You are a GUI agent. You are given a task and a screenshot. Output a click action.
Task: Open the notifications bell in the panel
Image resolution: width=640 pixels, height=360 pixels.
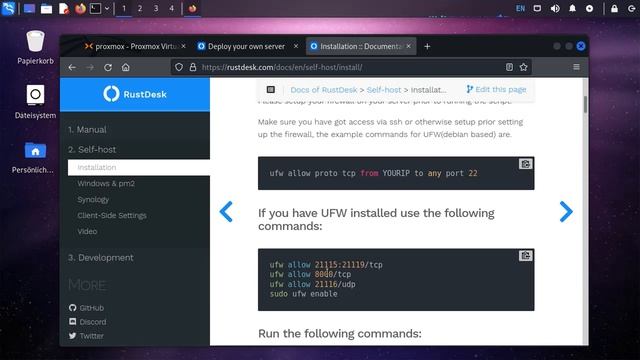(x=572, y=8)
